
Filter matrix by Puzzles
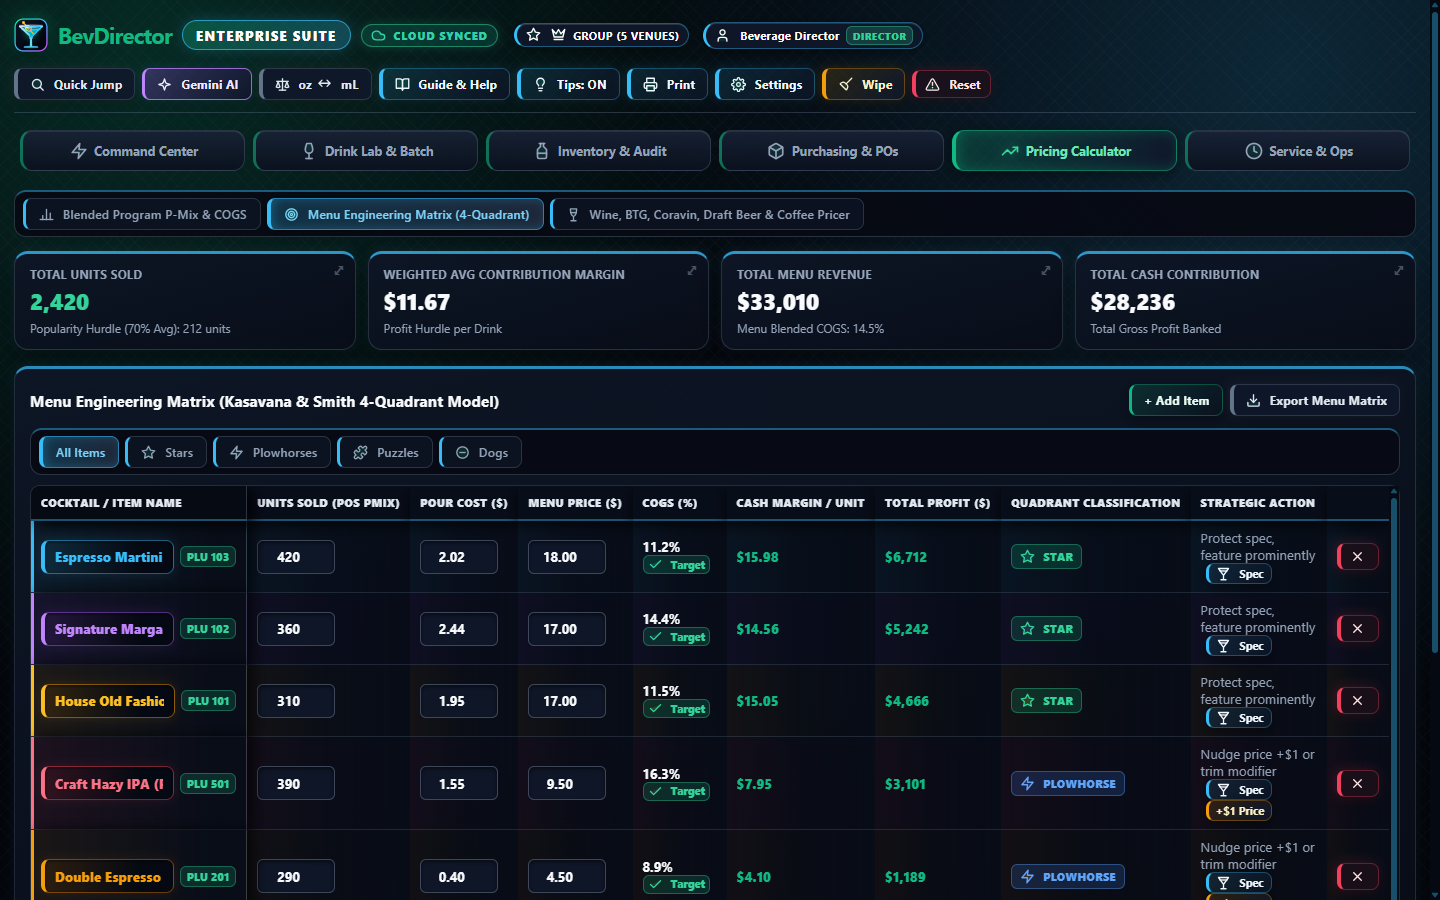pos(385,453)
